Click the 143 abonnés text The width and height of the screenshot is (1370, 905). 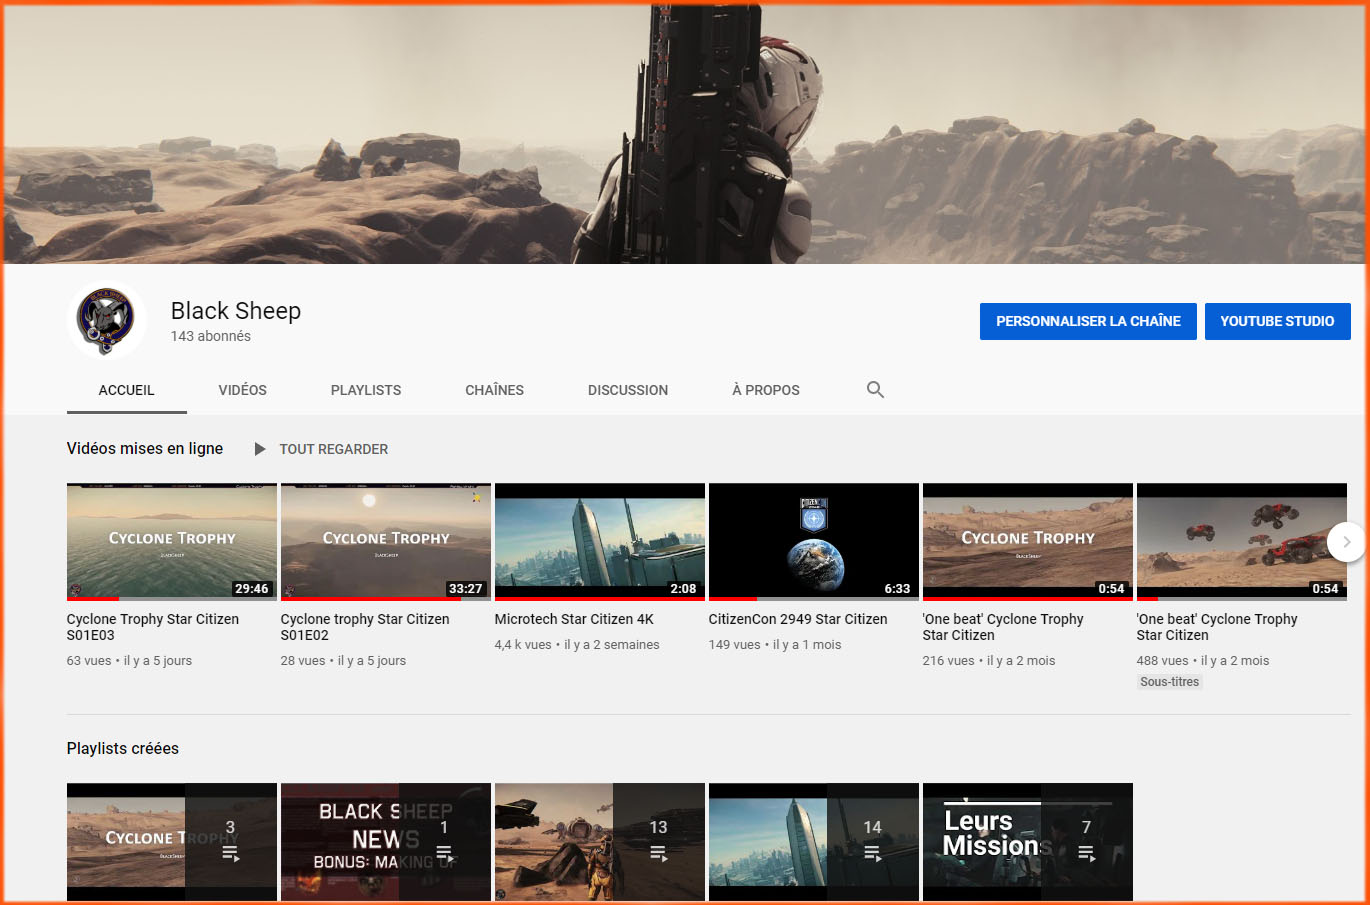(x=211, y=336)
